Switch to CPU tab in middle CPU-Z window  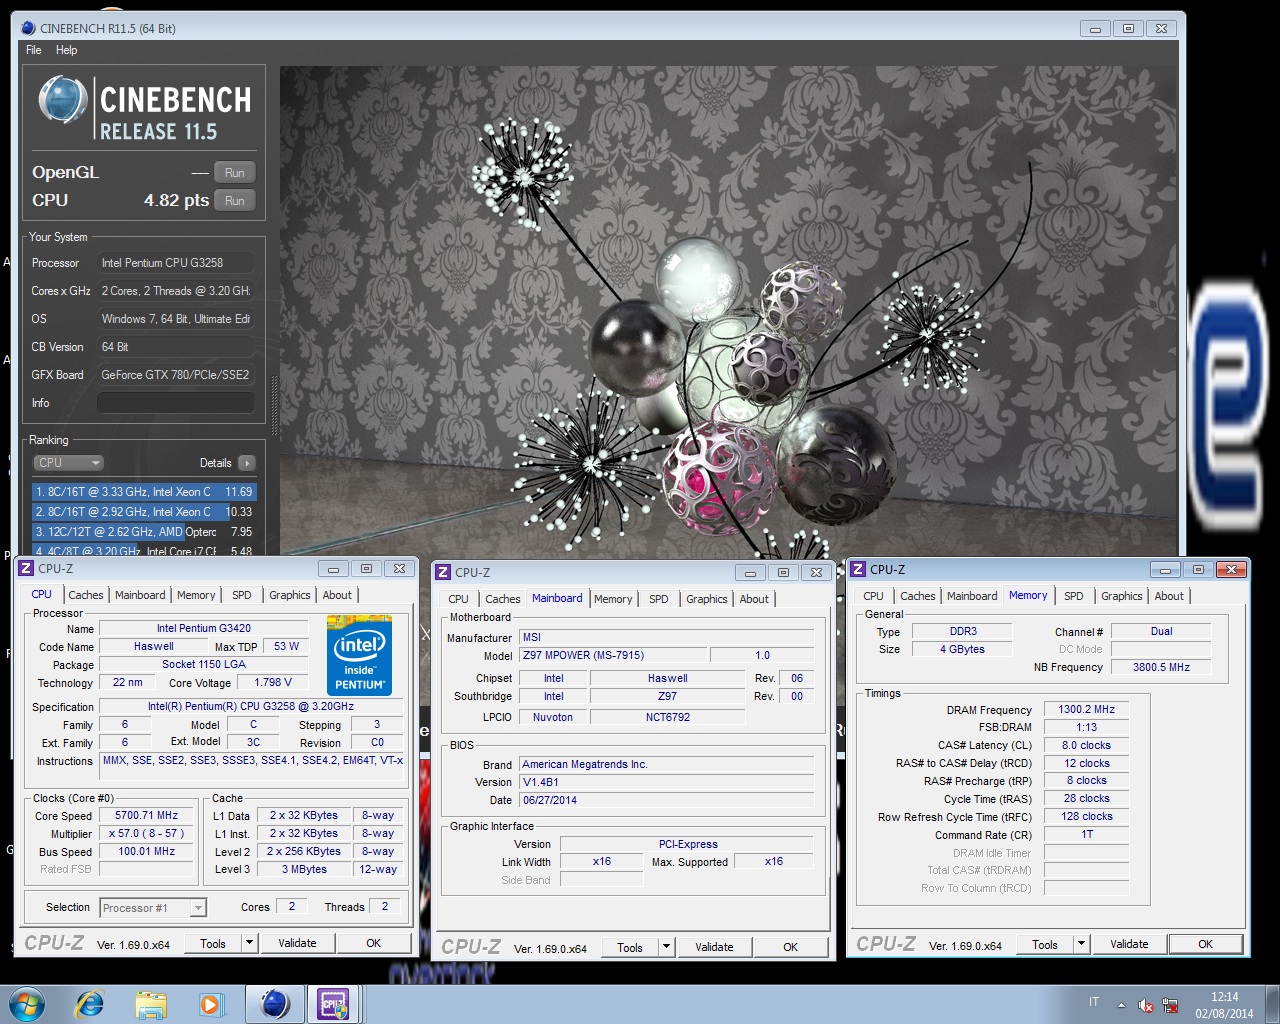click(x=458, y=599)
